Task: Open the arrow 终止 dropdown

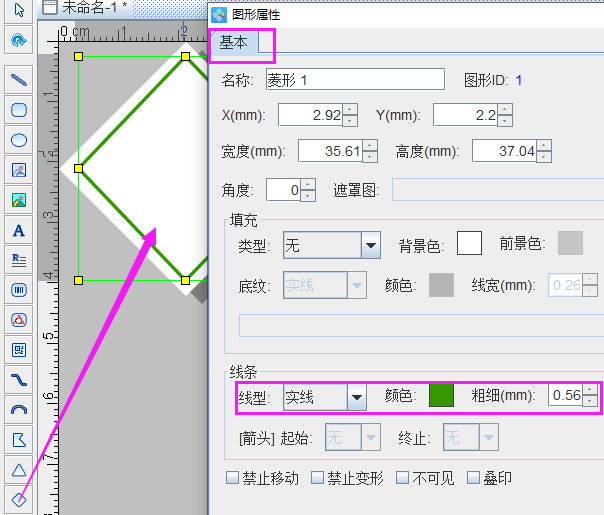Action: pos(488,437)
